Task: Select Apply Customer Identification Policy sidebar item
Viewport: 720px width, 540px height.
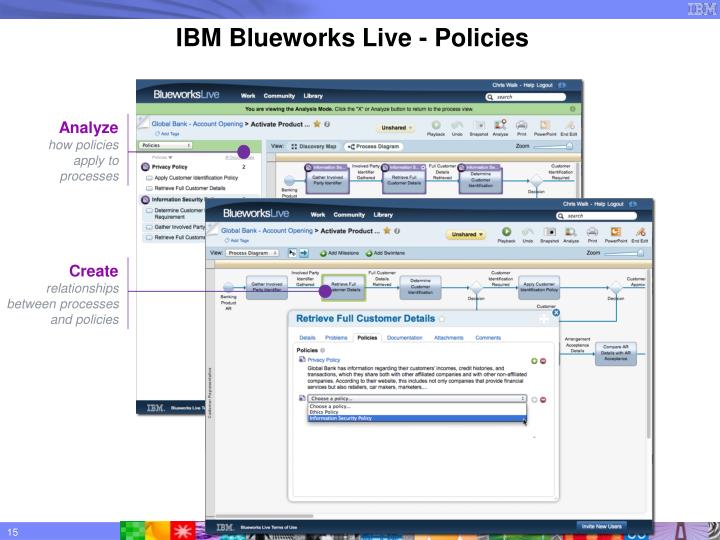Action: point(196,178)
